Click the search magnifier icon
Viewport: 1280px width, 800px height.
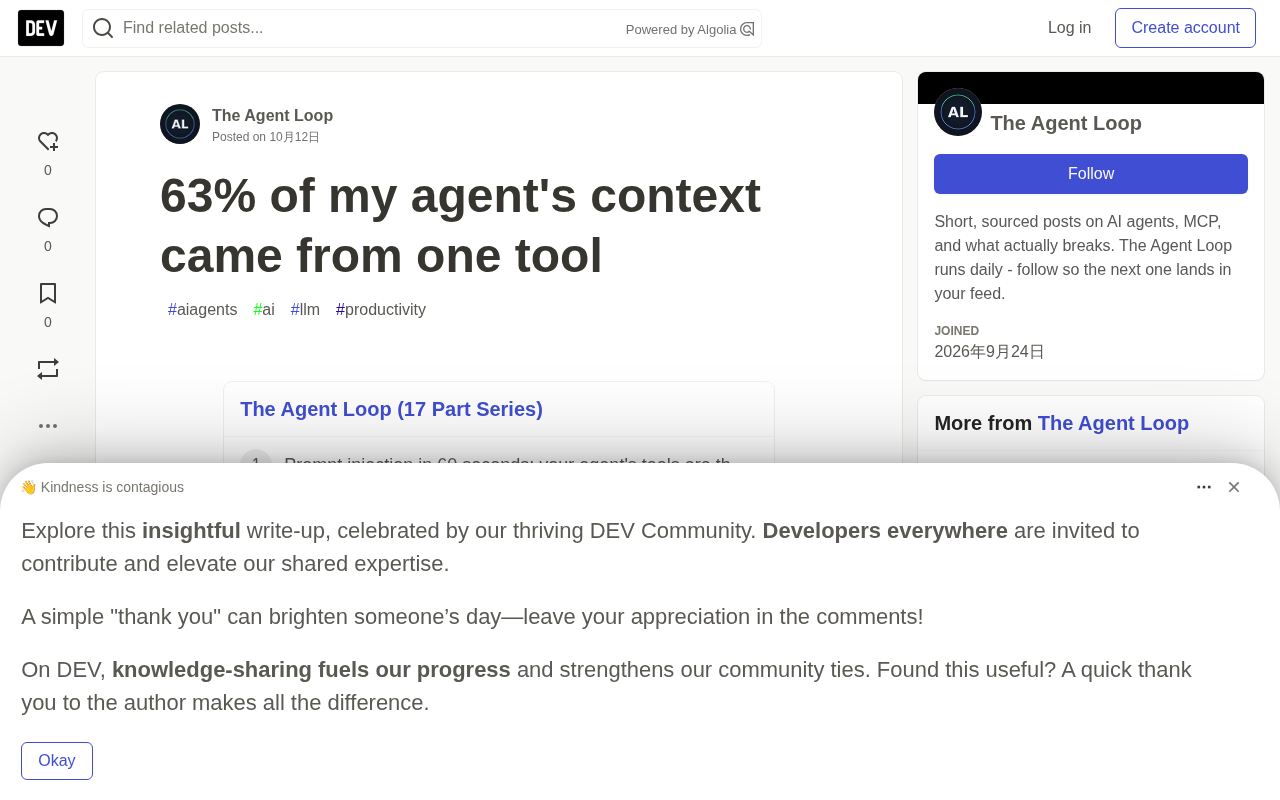103,28
